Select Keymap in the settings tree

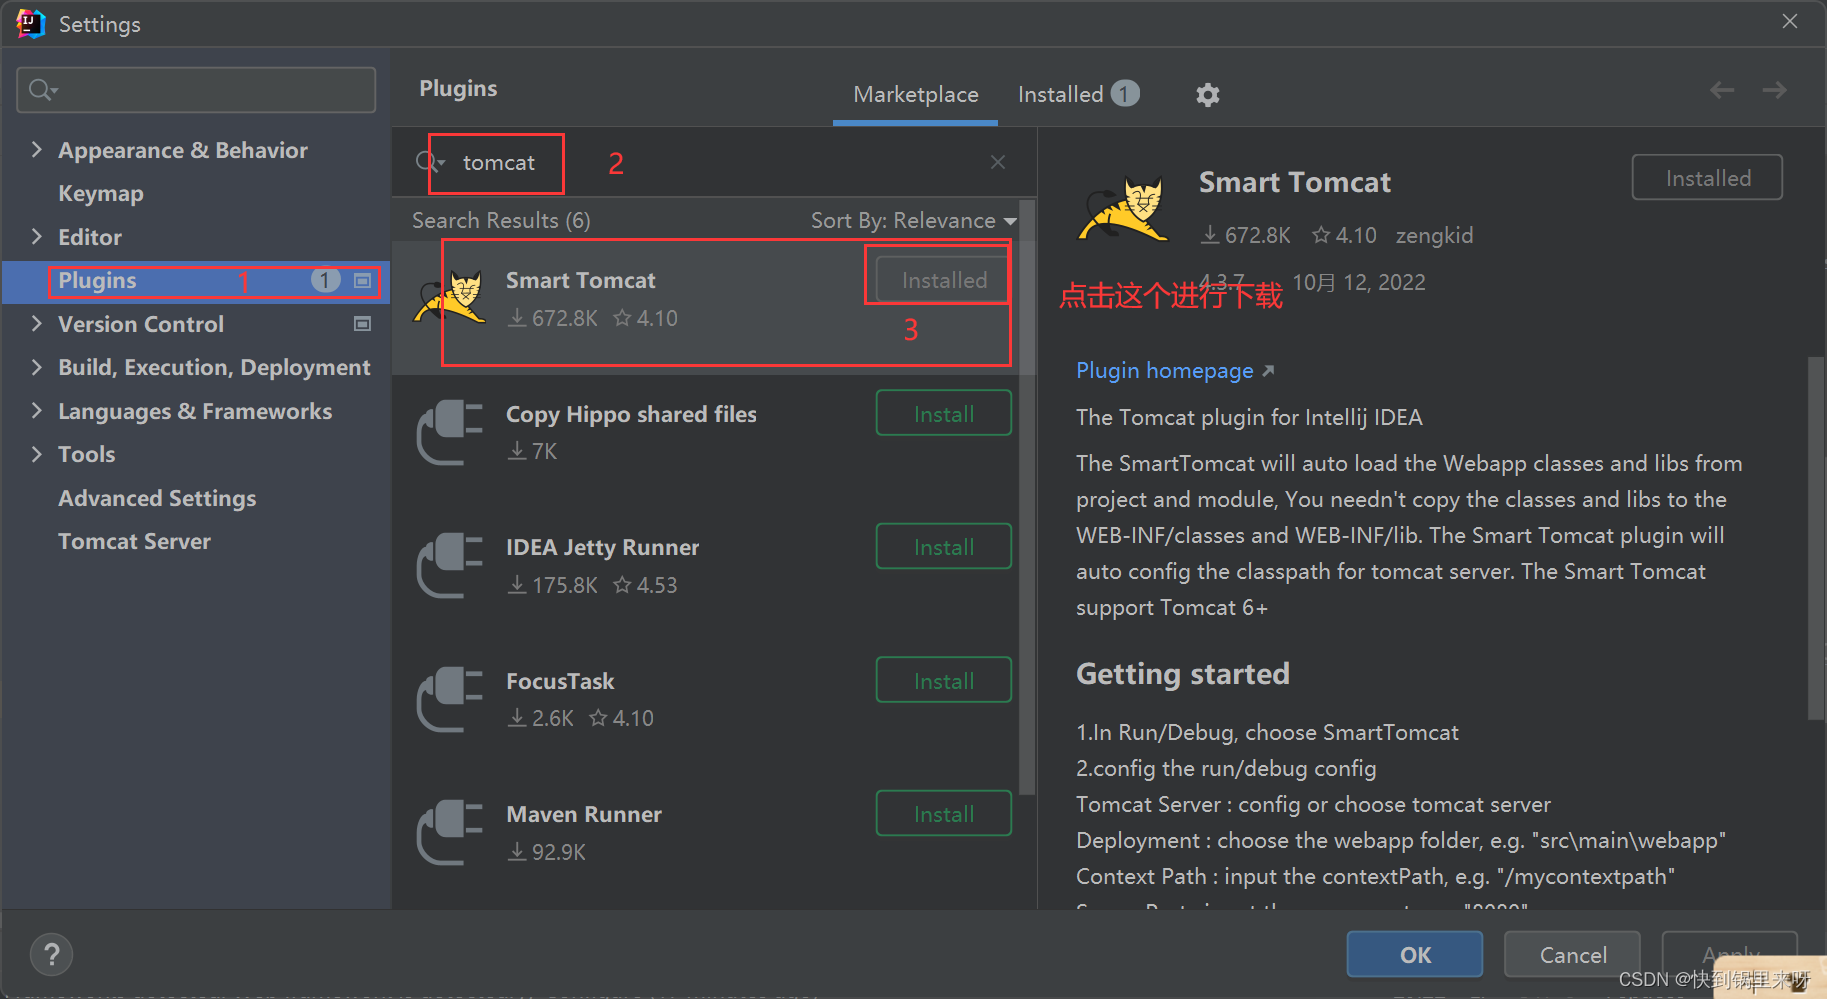tap(101, 194)
